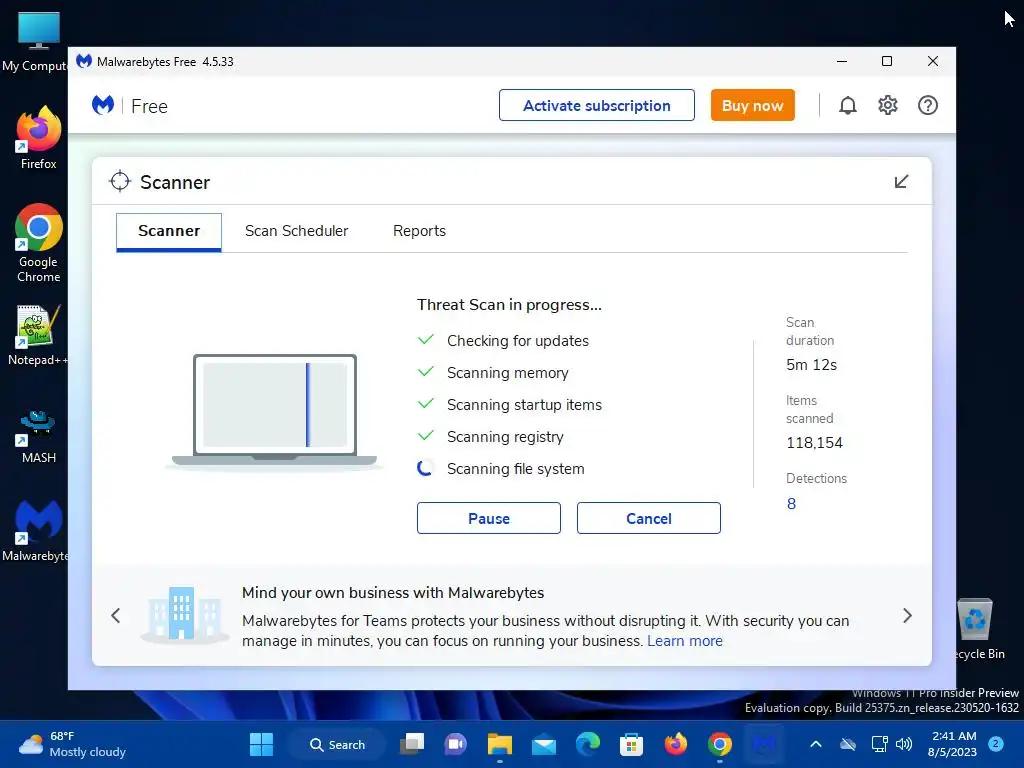The width and height of the screenshot is (1024, 768).
Task: Show previous promotional banner
Action: [116, 615]
